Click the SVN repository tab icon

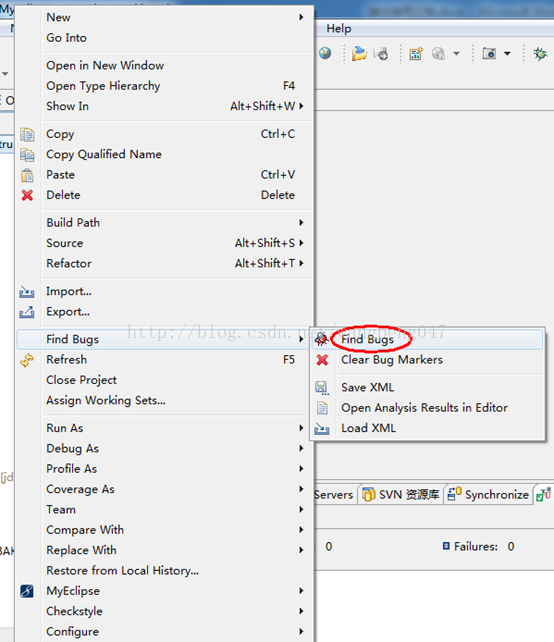(369, 495)
